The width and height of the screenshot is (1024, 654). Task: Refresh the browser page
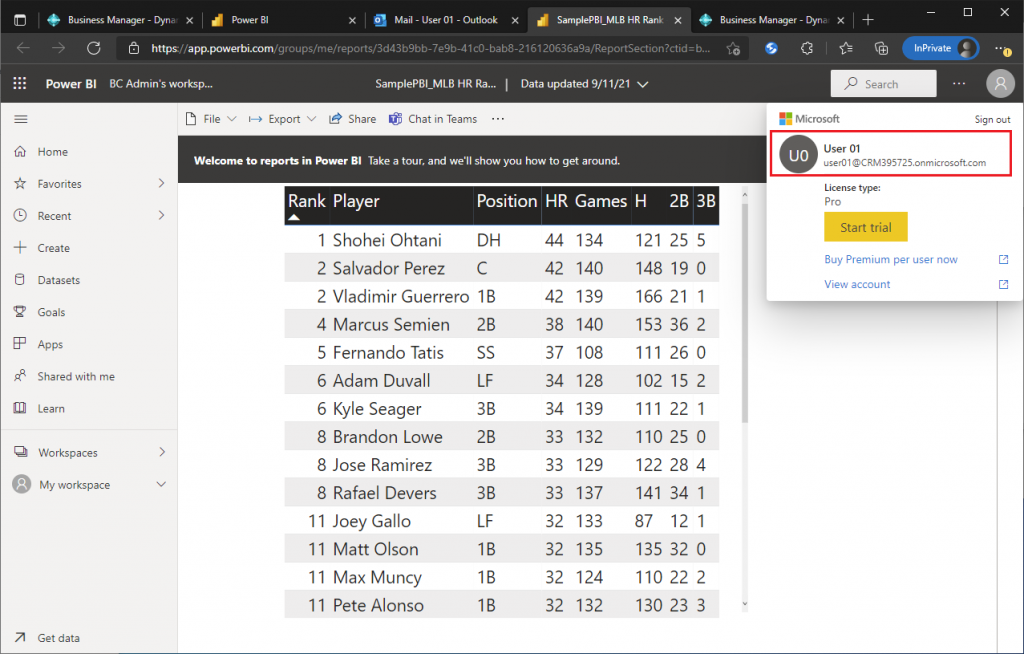pos(94,48)
